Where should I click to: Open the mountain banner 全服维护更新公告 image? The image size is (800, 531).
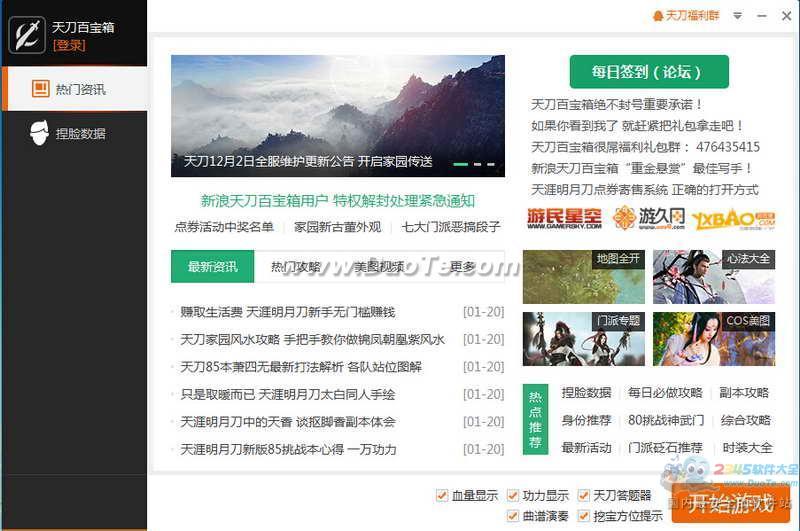tap(338, 116)
